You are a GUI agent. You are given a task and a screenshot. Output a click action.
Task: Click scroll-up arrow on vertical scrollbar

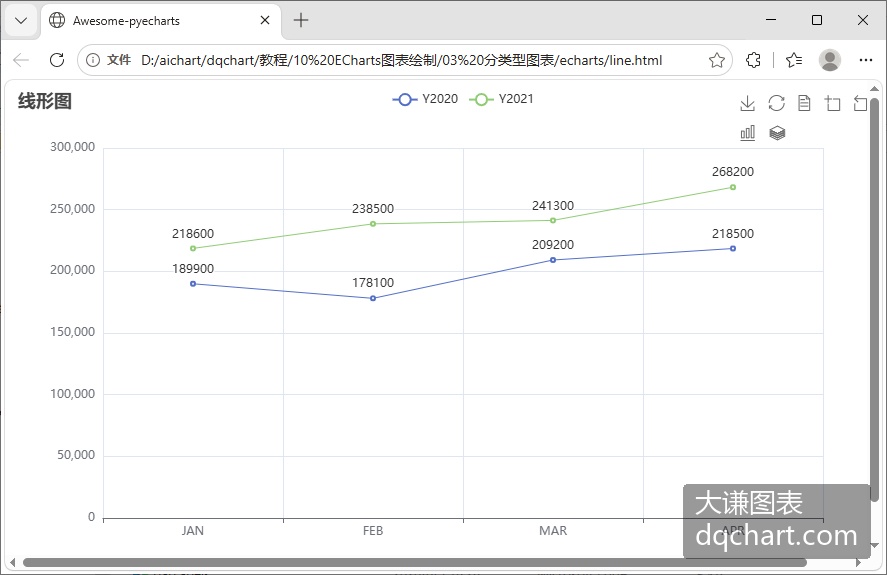coord(874,89)
